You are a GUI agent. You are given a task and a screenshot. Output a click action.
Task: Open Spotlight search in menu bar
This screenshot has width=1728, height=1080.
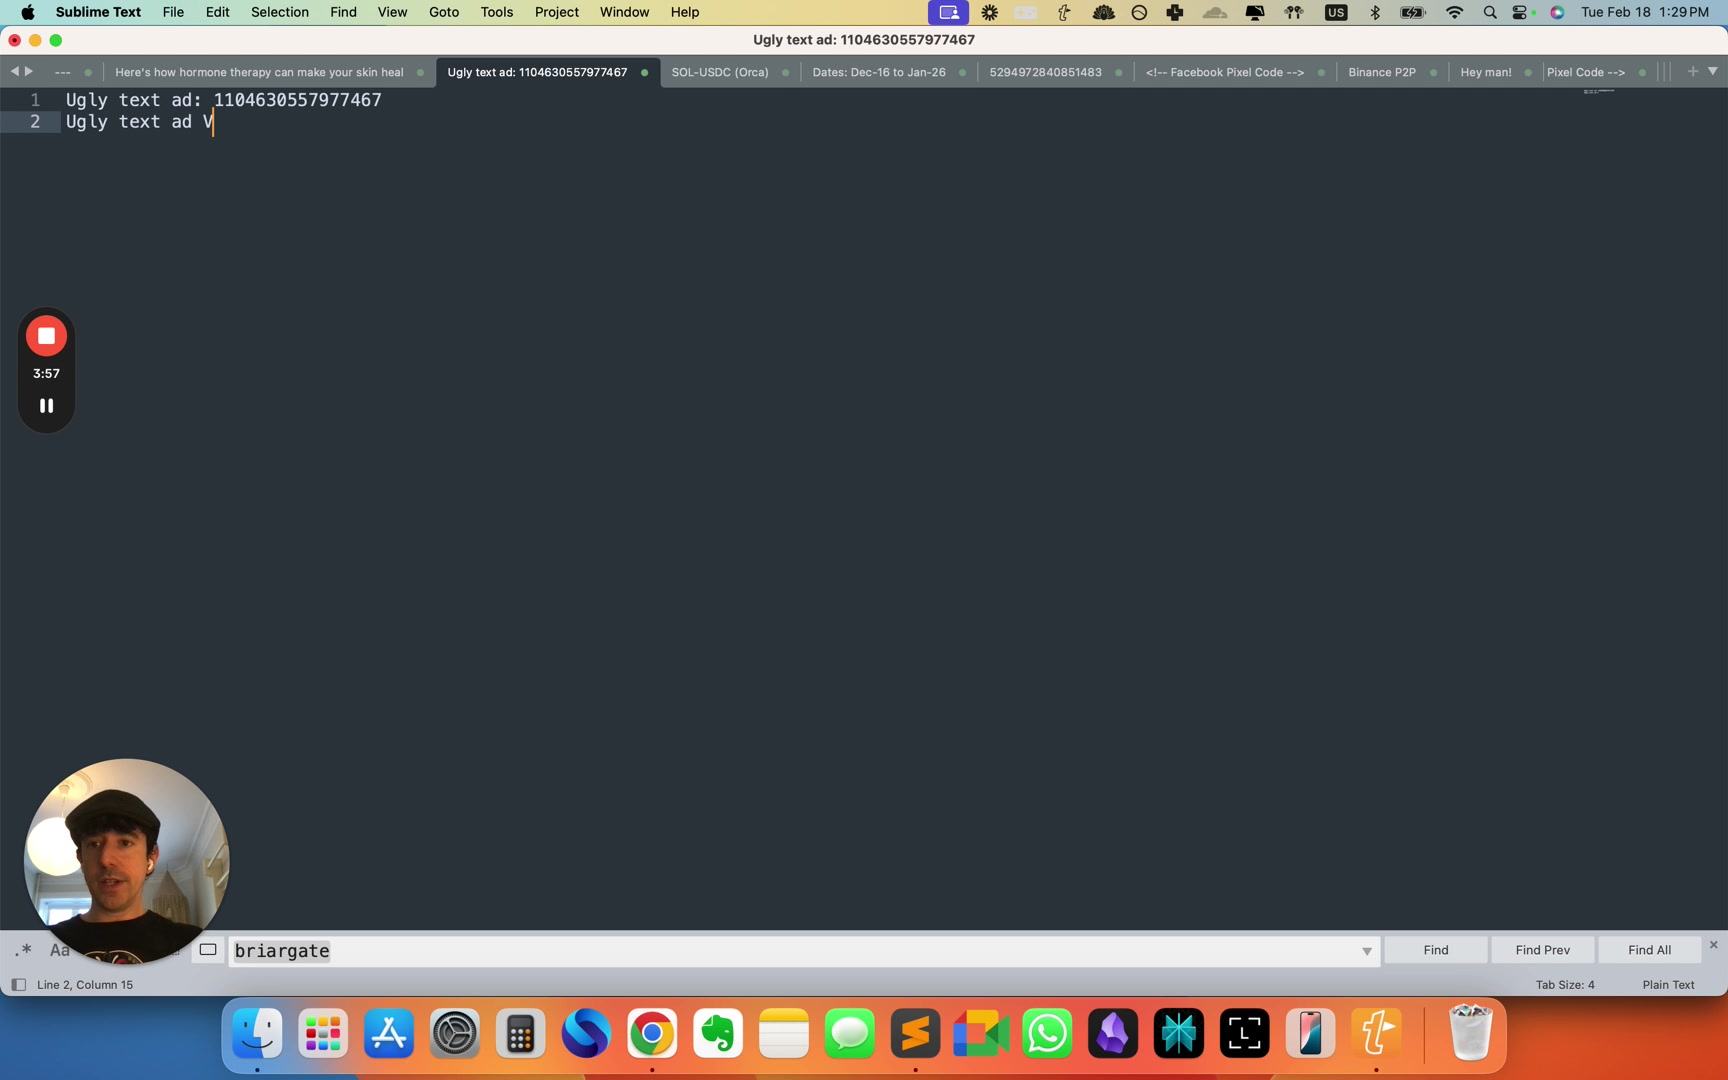pyautogui.click(x=1489, y=12)
